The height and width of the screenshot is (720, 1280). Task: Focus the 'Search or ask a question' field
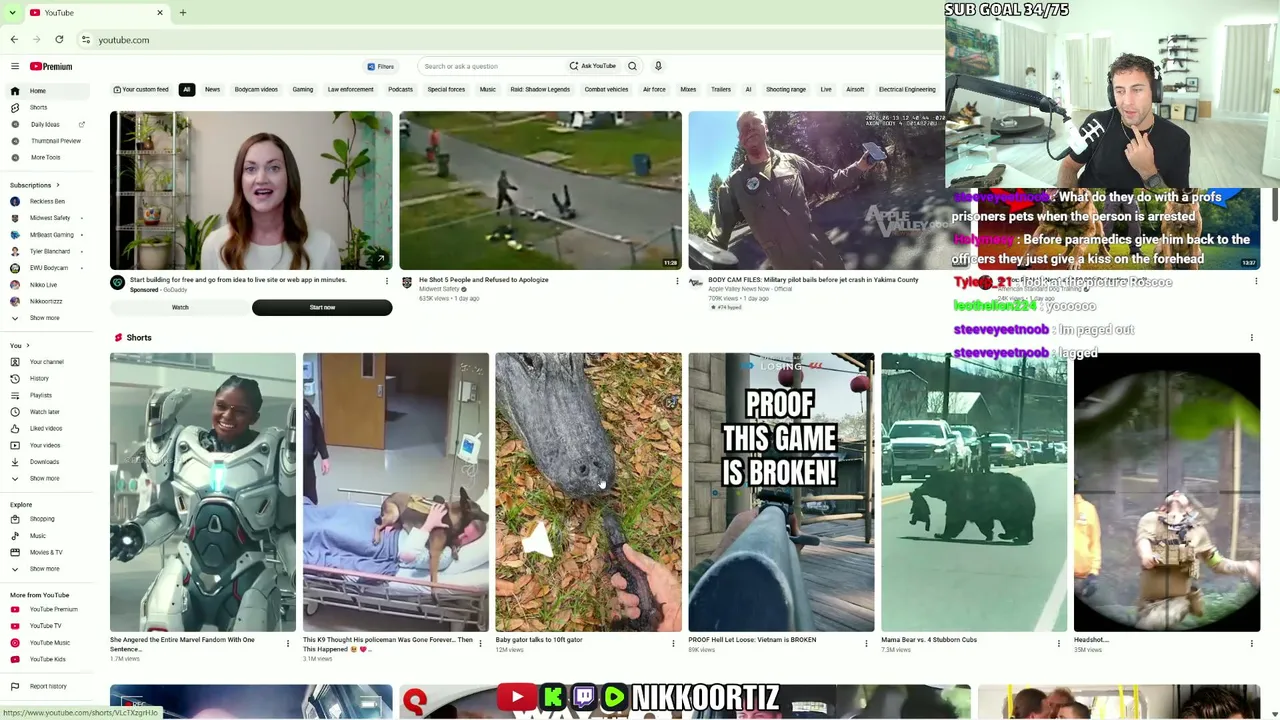(x=492, y=67)
